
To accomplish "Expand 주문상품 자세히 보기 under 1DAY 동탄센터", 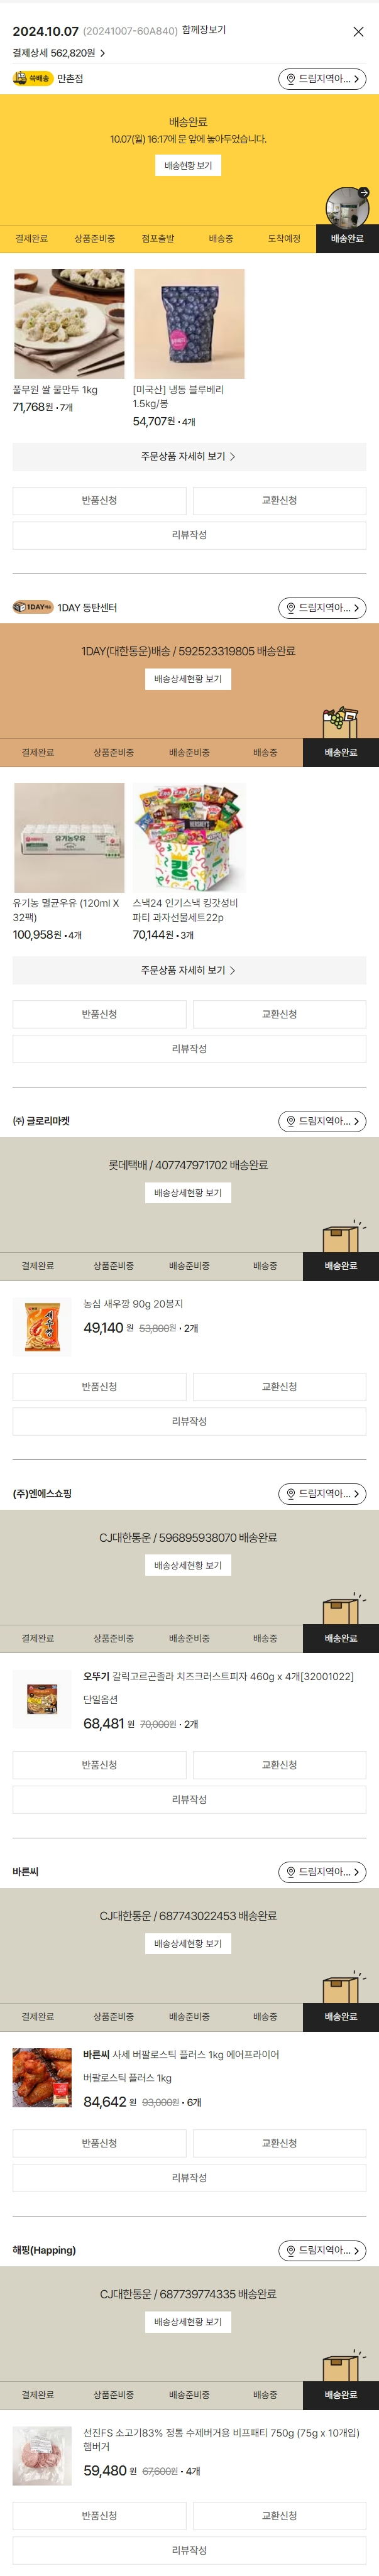I will (x=189, y=970).
